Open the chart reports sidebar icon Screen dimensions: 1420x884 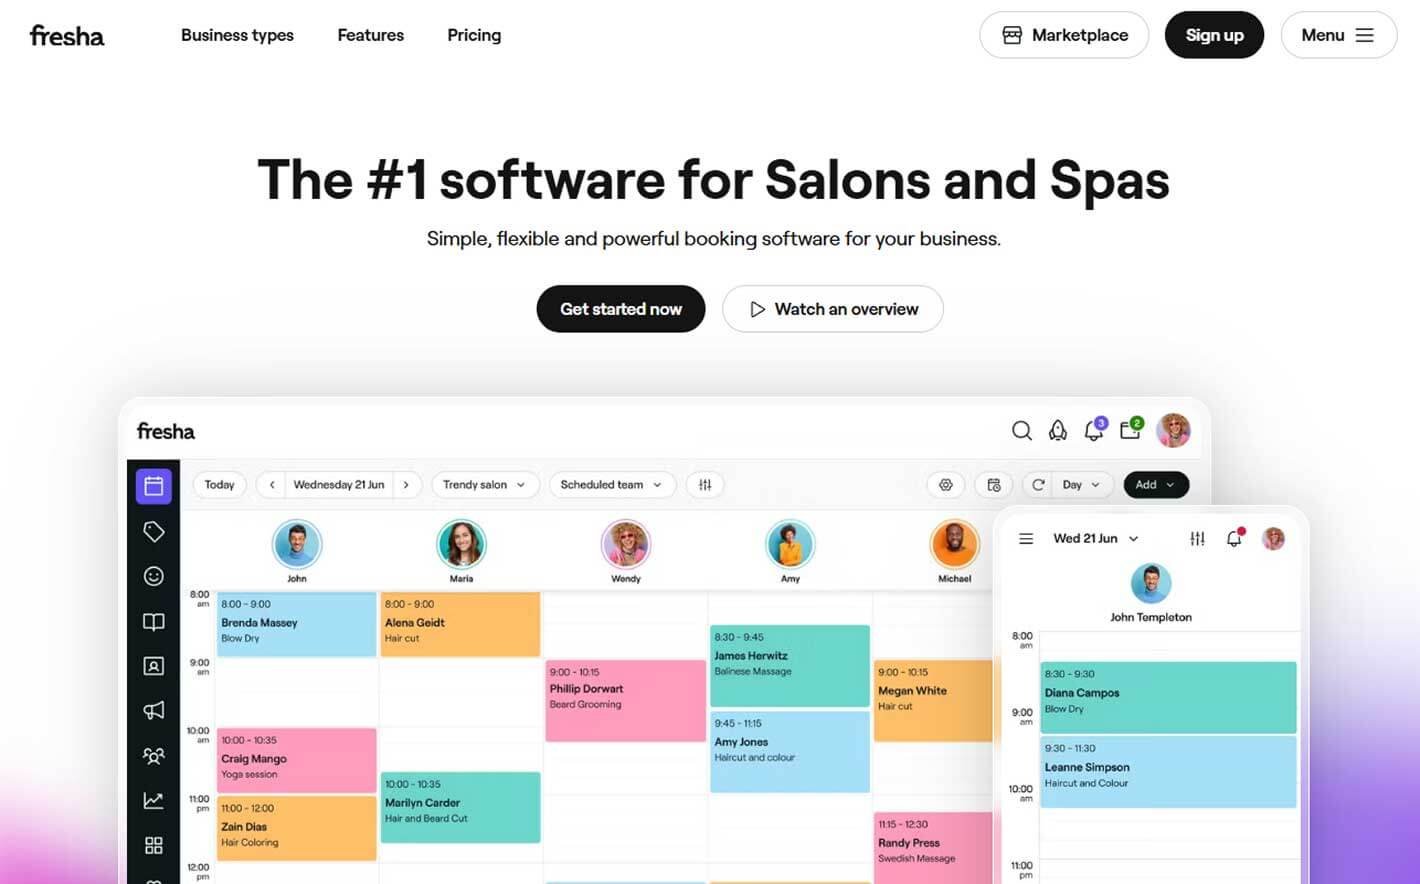pos(153,800)
